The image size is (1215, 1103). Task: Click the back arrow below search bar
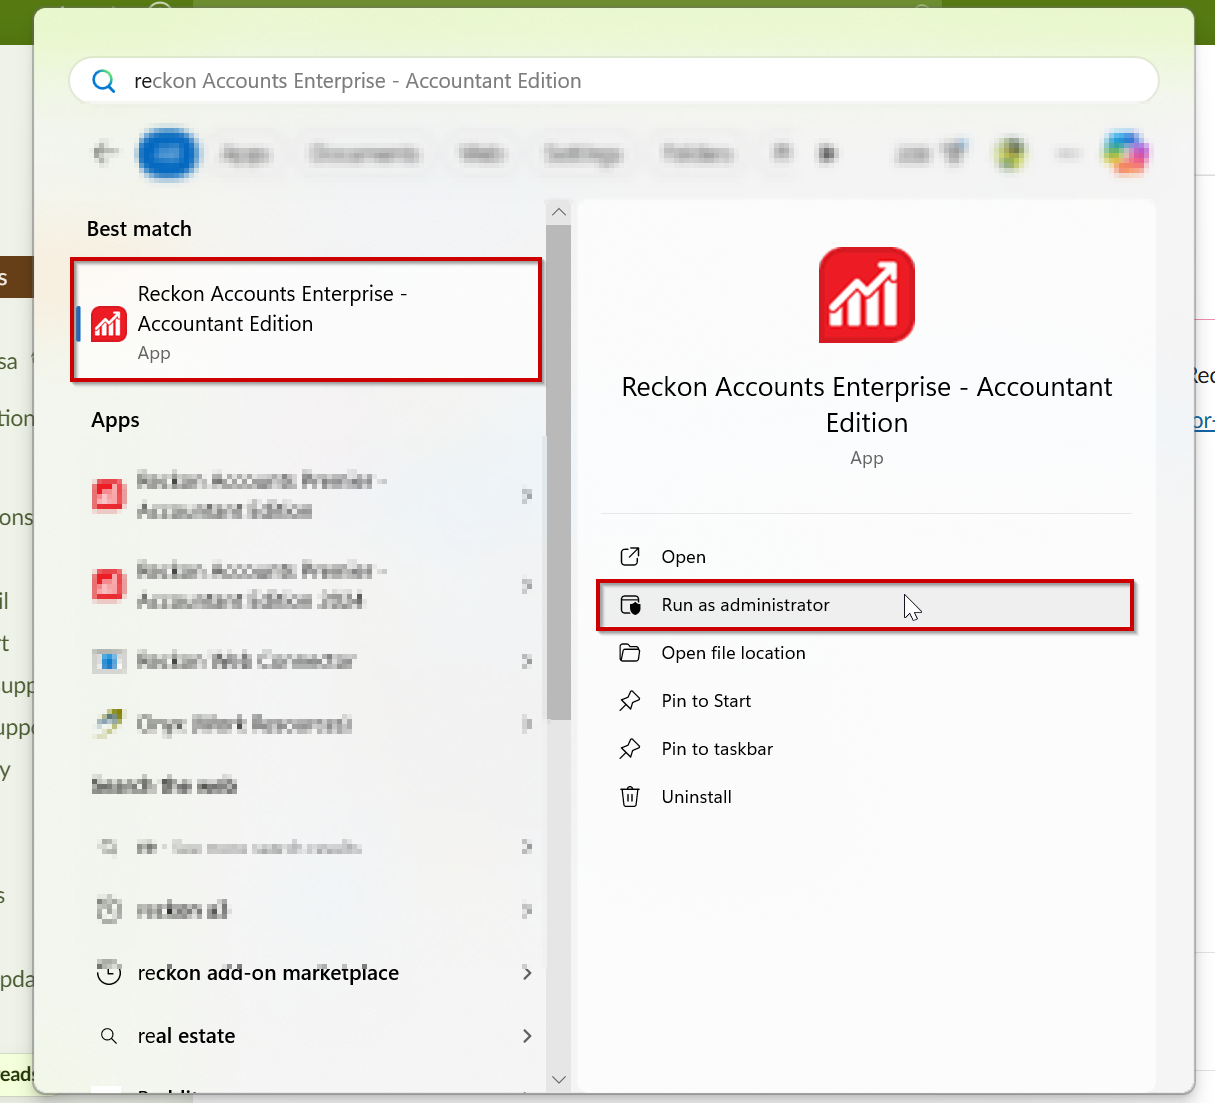(105, 153)
